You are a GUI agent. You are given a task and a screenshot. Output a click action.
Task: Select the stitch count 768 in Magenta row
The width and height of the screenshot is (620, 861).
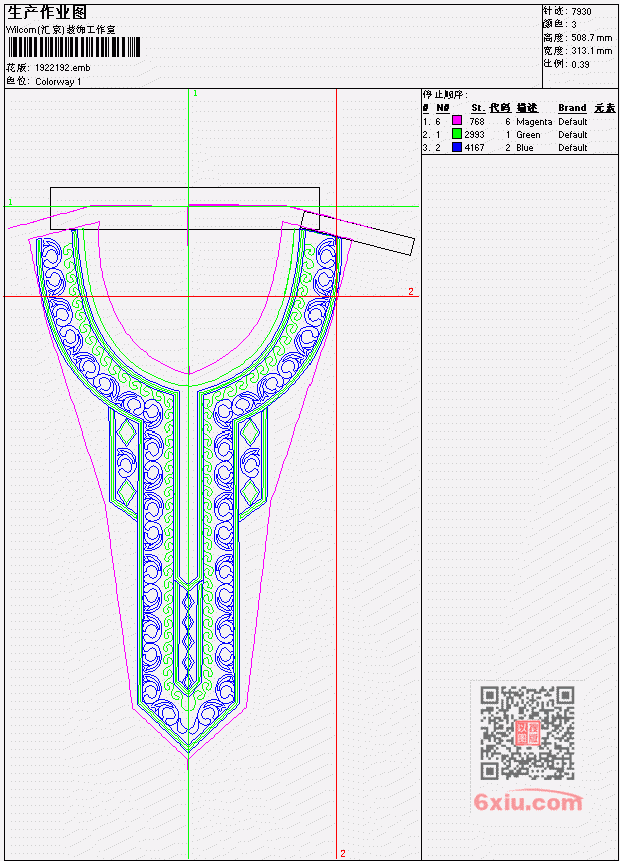coord(477,121)
